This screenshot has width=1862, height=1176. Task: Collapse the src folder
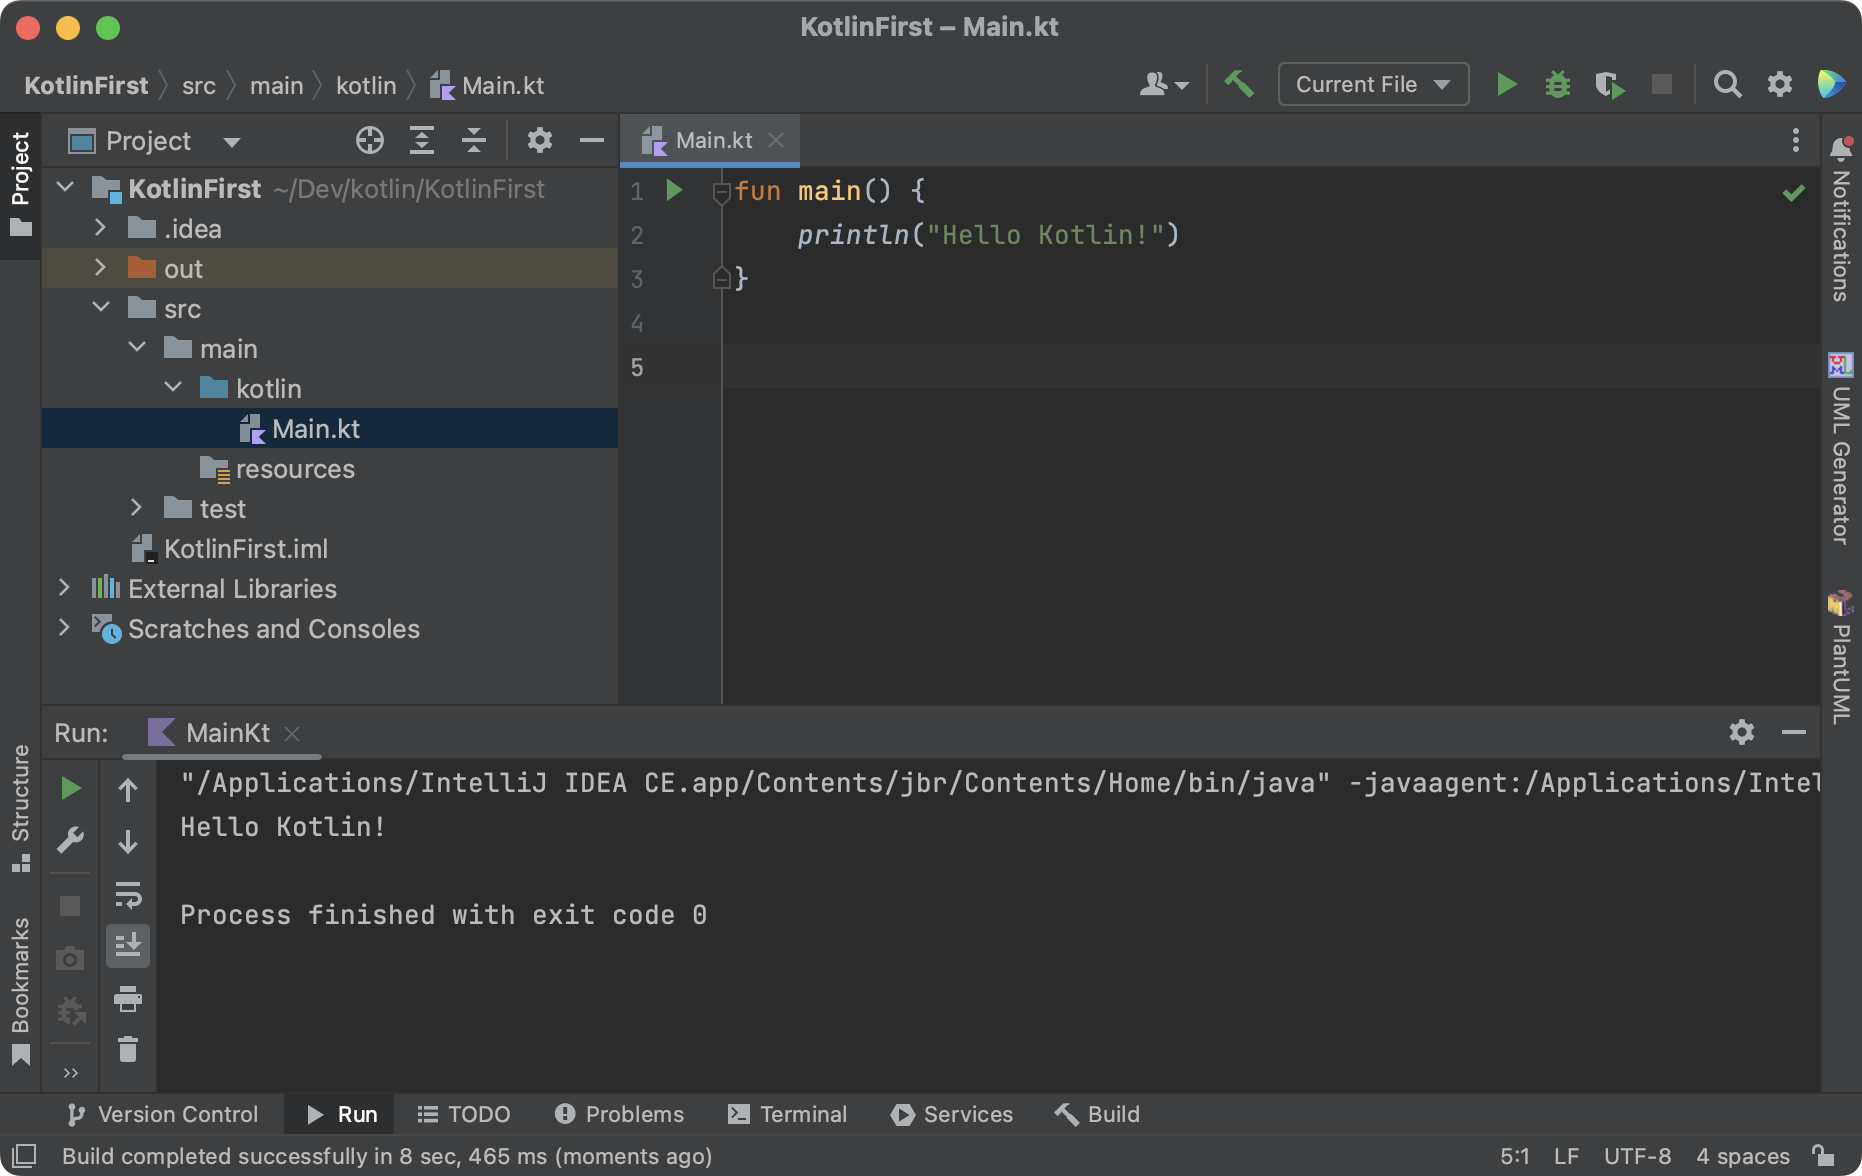tap(101, 308)
